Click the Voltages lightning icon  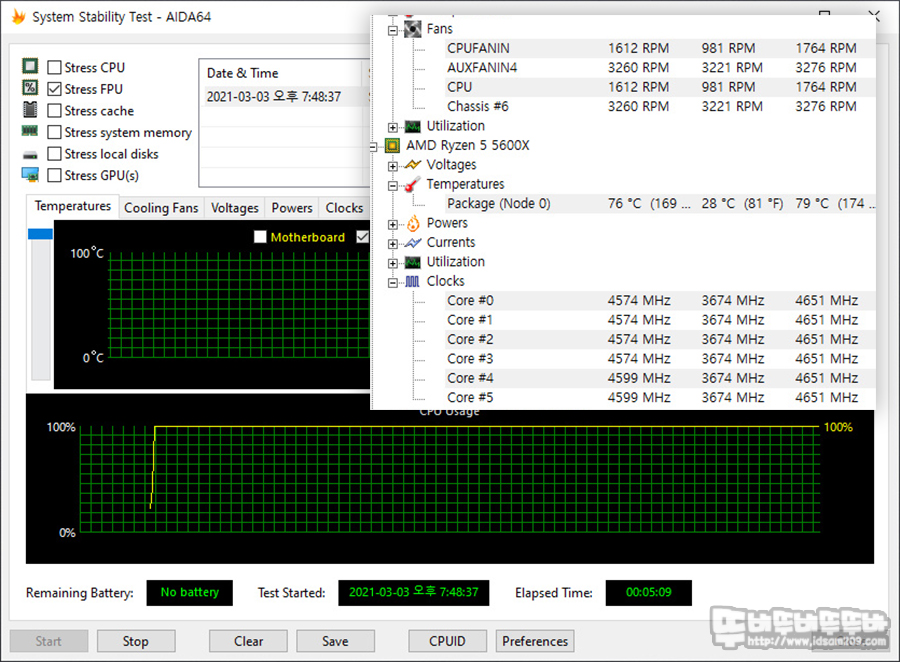tap(413, 165)
